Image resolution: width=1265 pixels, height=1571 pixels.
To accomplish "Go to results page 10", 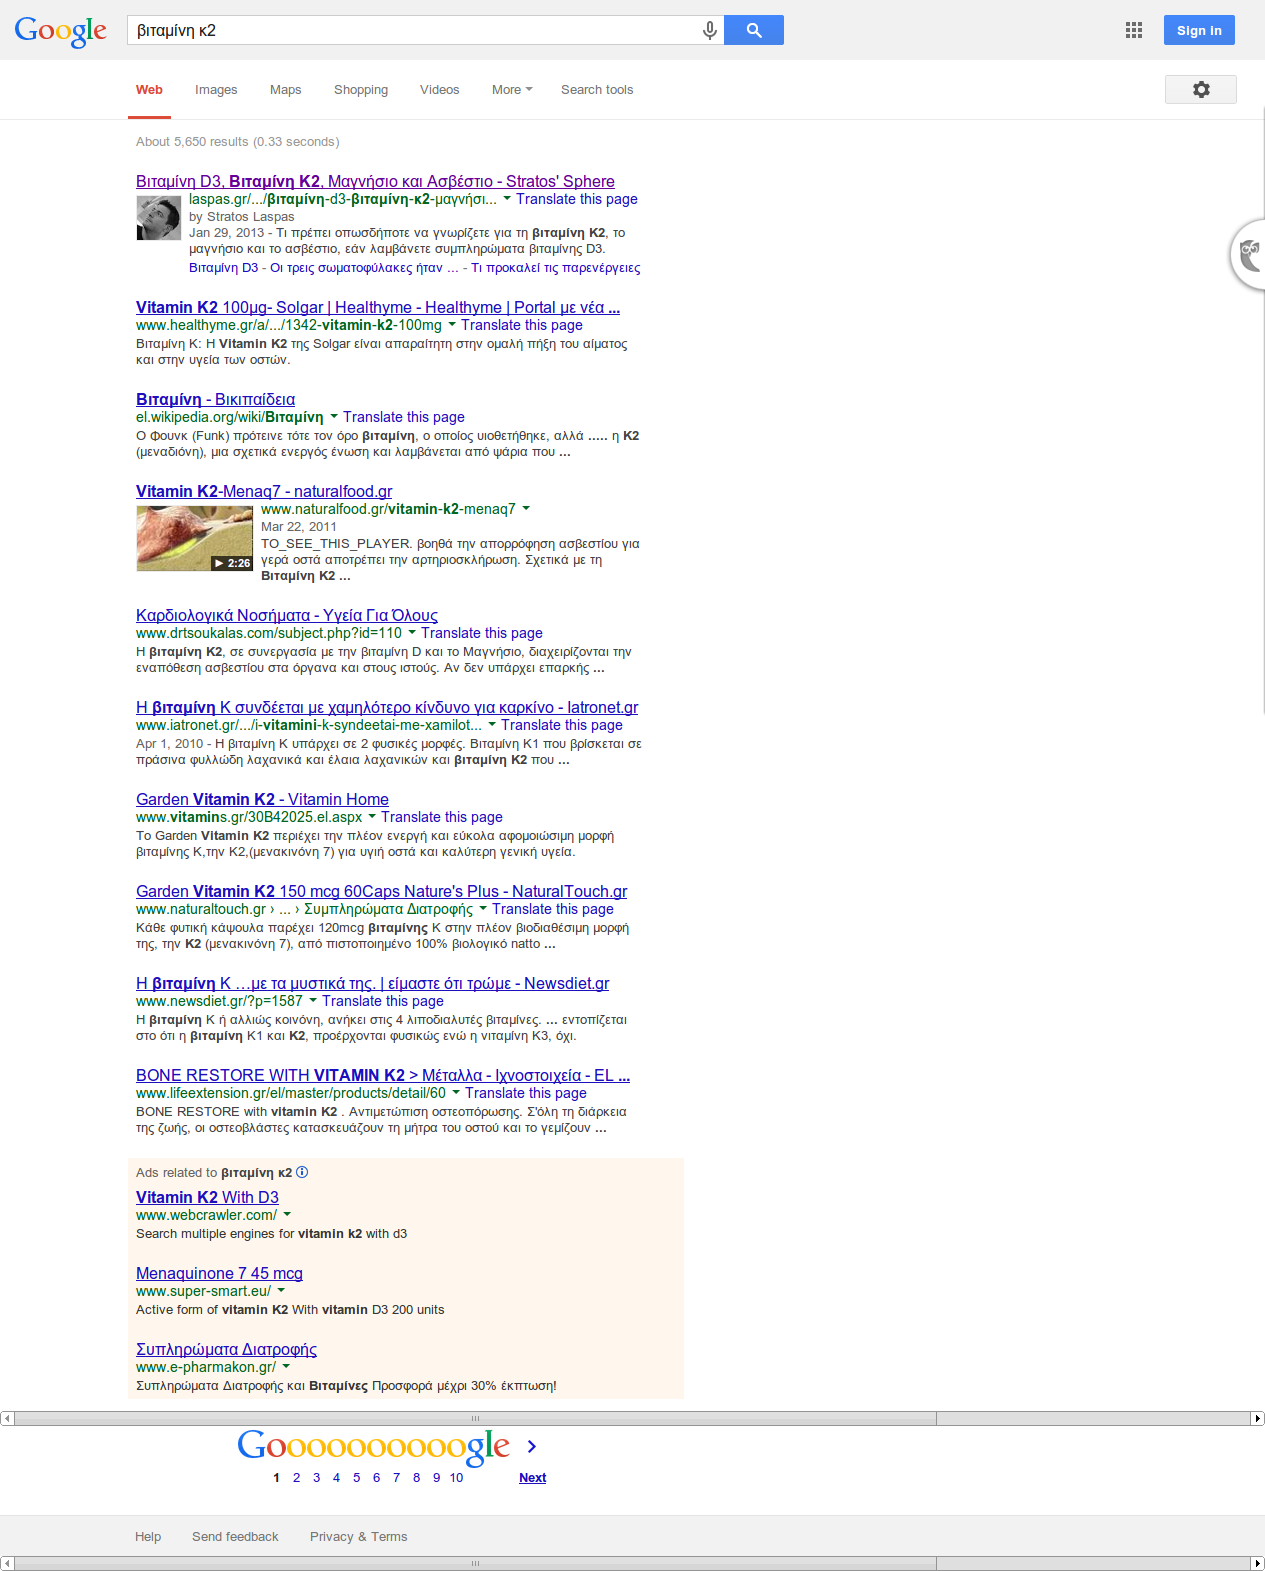I will coord(456,1477).
